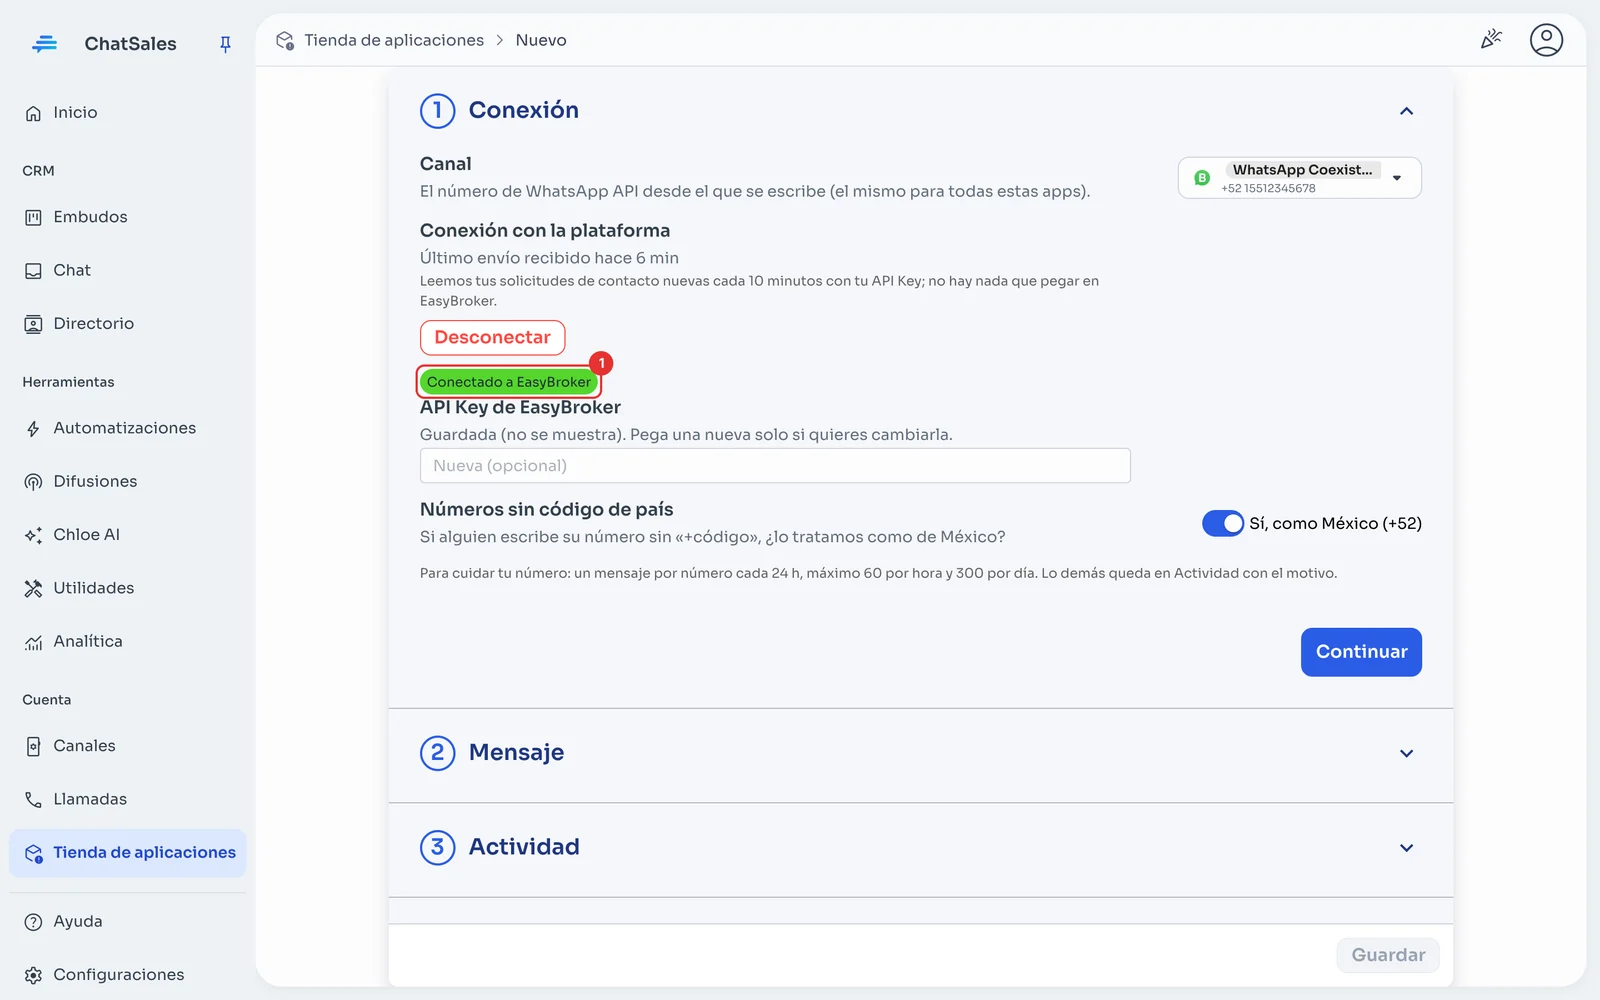Screen dimensions: 1600x1000
Task: Click the Conectado a EasyBroker status badge
Action: (x=509, y=382)
